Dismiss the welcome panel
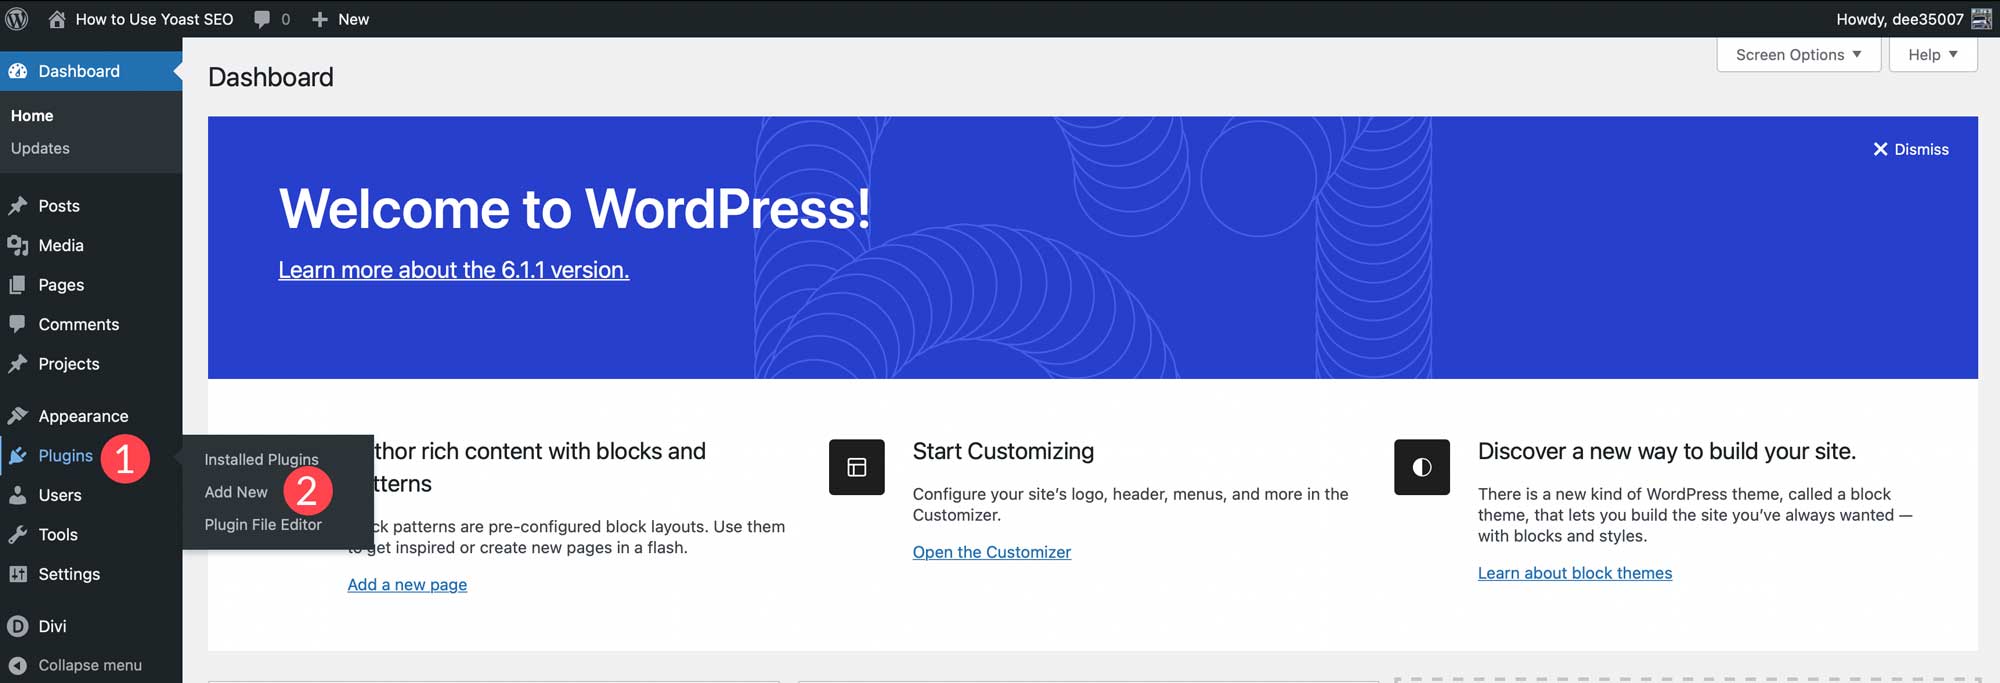2000x683 pixels. click(1911, 149)
